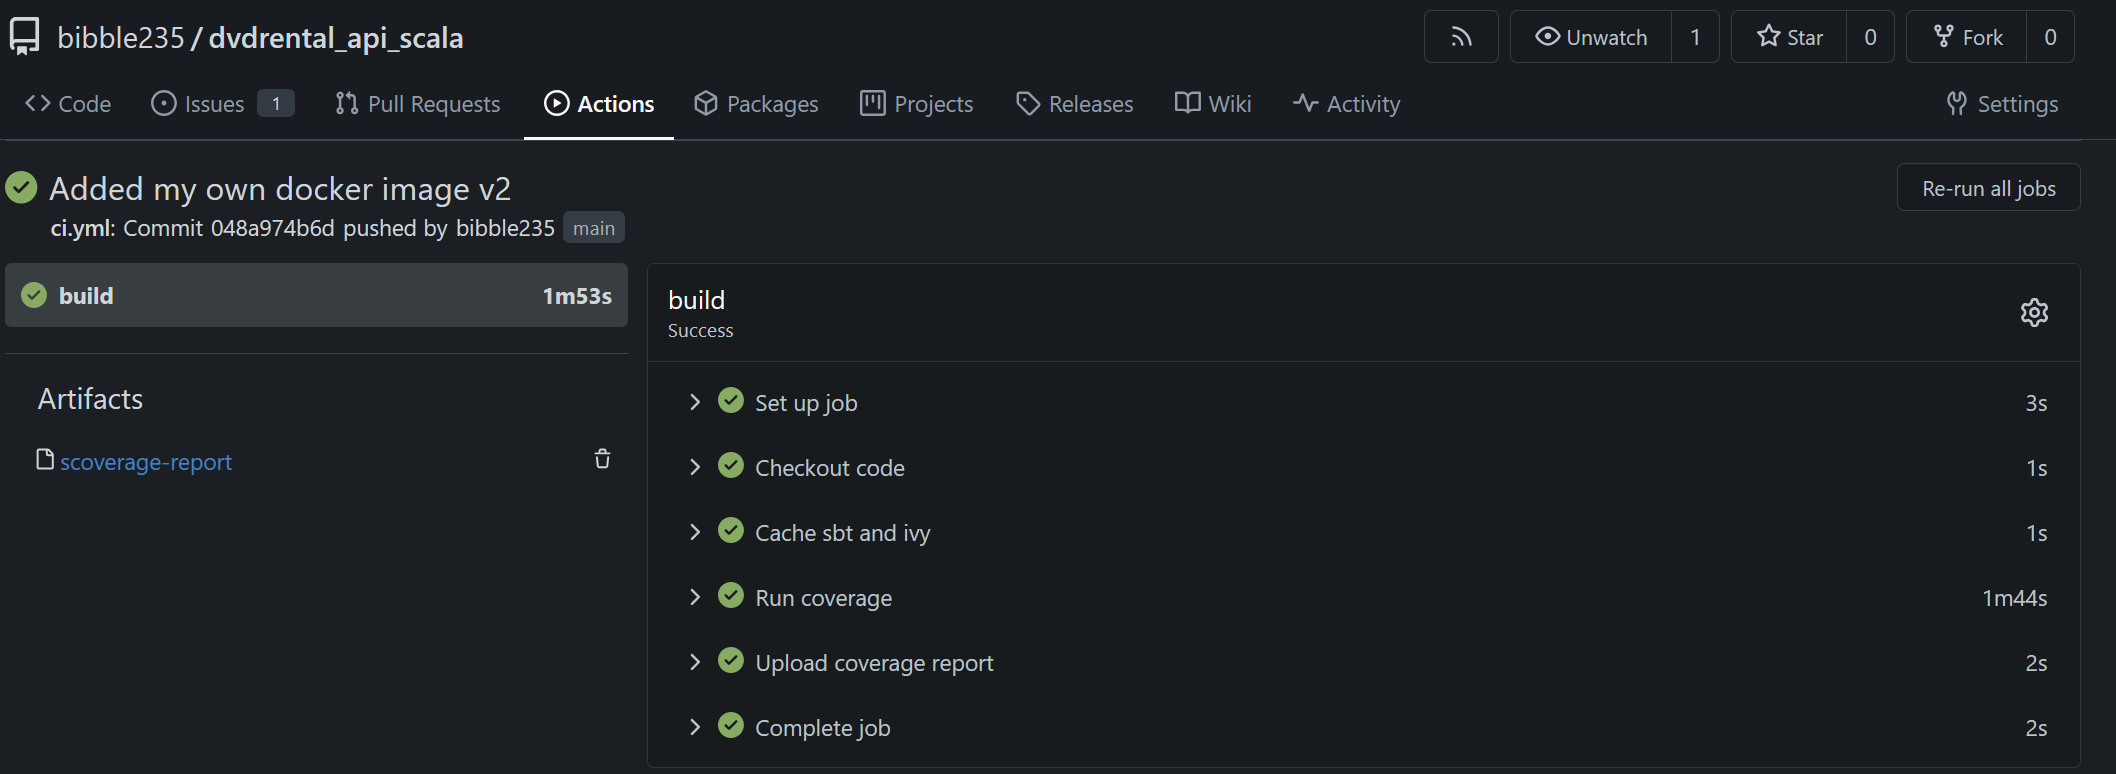Image resolution: width=2116 pixels, height=774 pixels.
Task: Expand the Upload coverage report step
Action: point(695,662)
